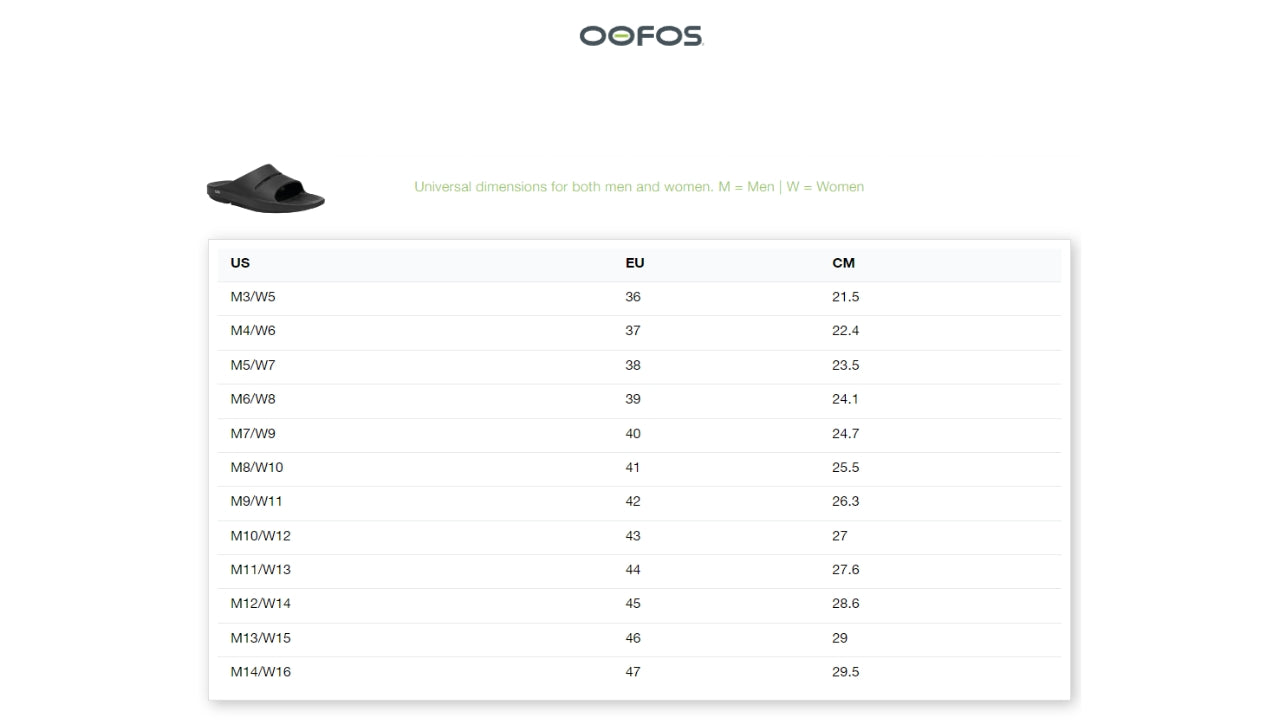Click the 21.5 CM value
1280x720 pixels.
point(845,297)
